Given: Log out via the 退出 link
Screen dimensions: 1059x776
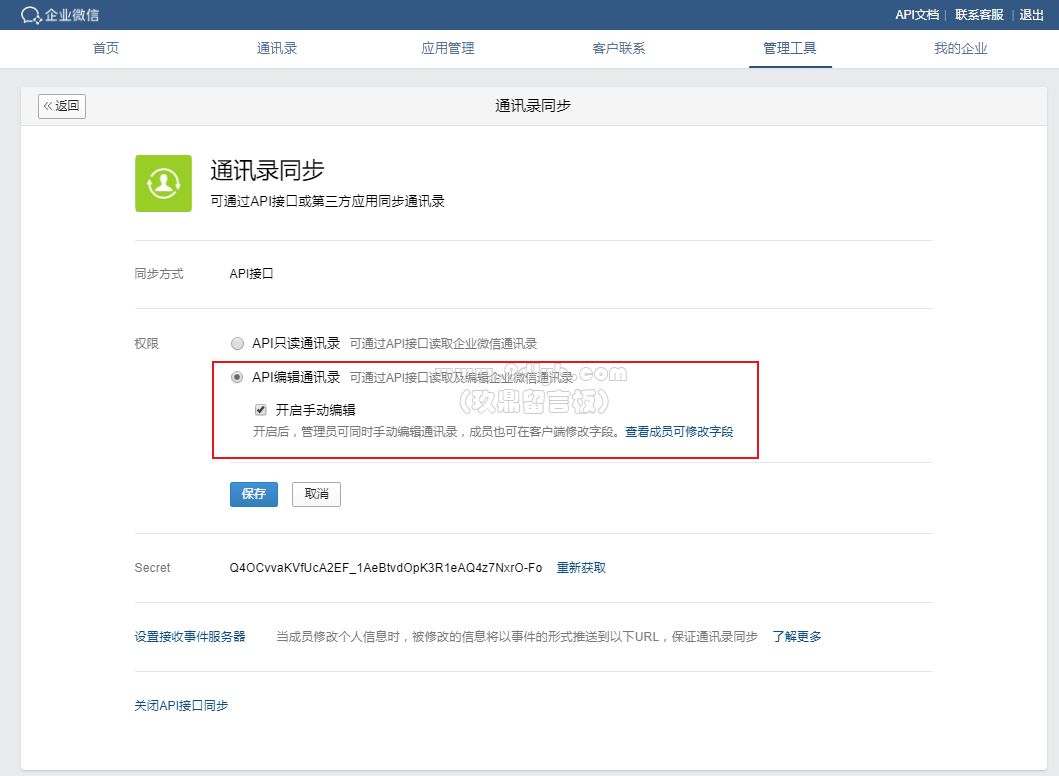Looking at the screenshot, I should (x=1031, y=15).
